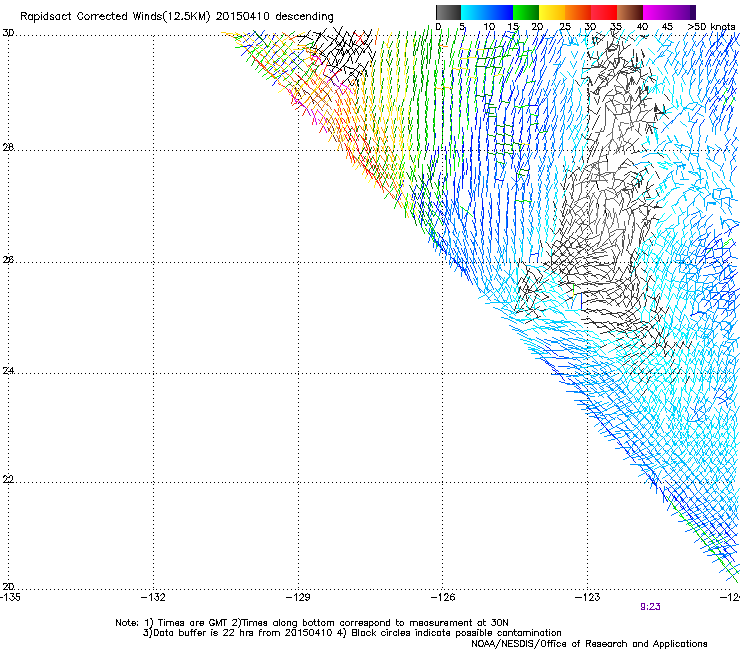Pick the yellow 20-25 knots color band
740x650 pixels.
[x=552, y=12]
